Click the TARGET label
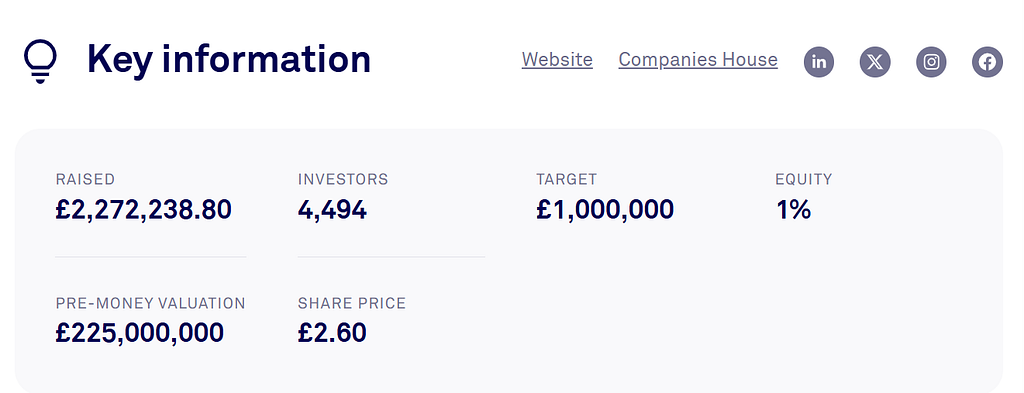Screen dimensions: 1024x393 (567, 180)
